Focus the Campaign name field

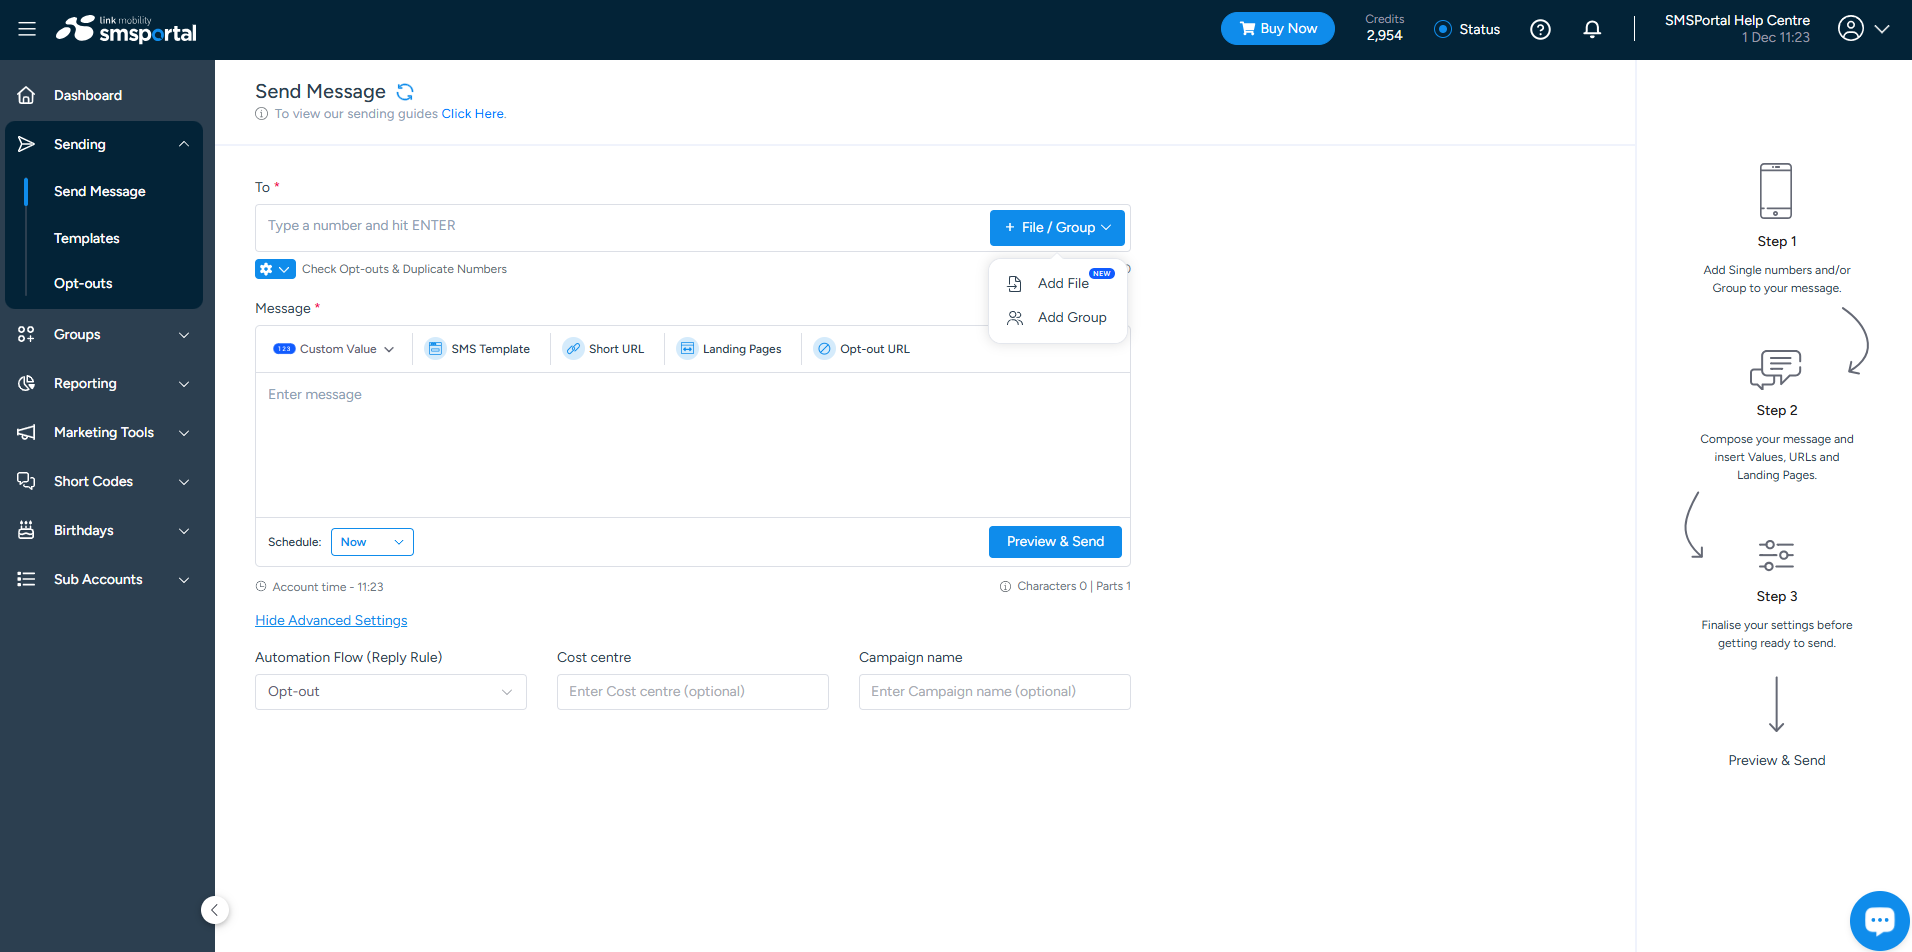point(995,692)
